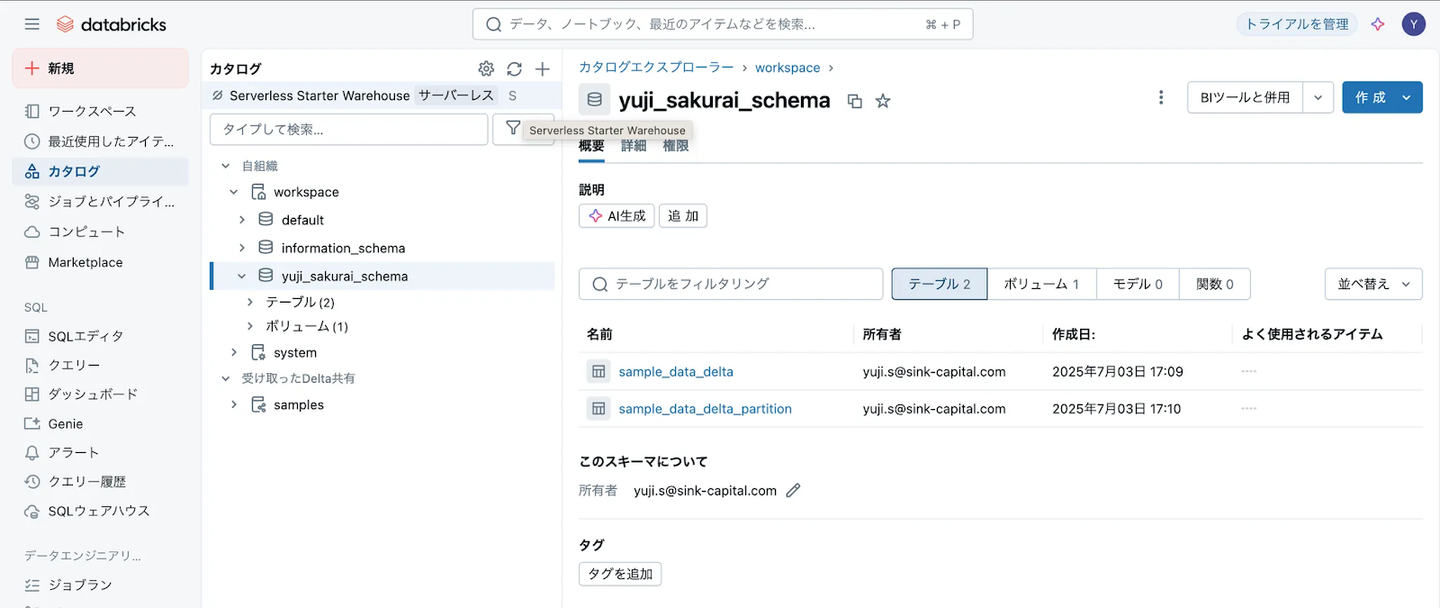Expand the information_schema node
Viewport: 1440px width, 608px height.
click(242, 248)
